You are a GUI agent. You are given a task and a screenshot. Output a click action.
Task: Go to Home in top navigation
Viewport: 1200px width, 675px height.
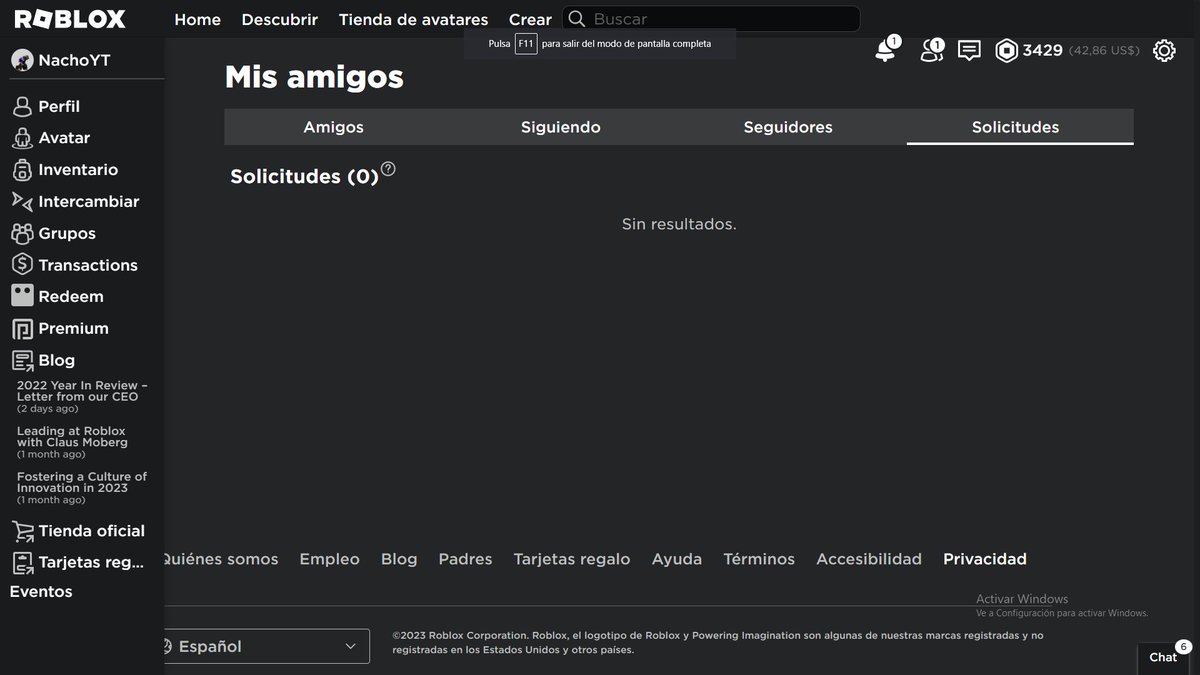coord(198,19)
